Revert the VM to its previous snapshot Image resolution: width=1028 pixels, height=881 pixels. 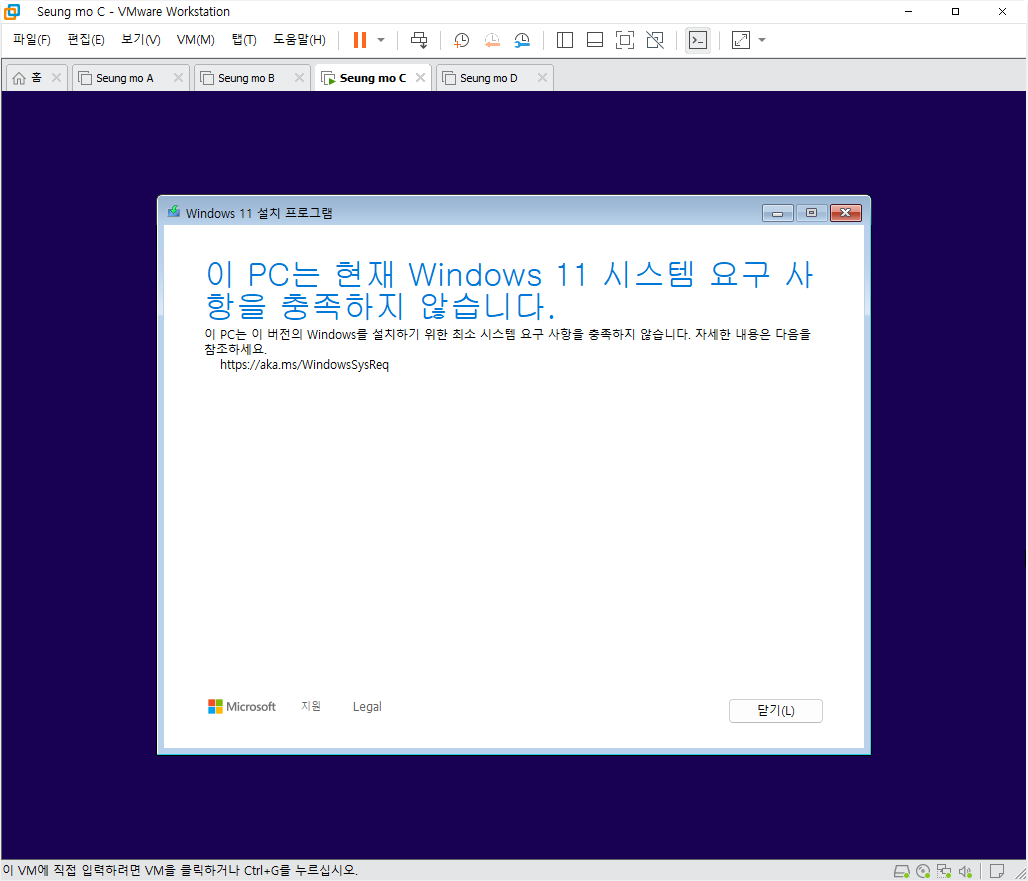pyautogui.click(x=492, y=40)
